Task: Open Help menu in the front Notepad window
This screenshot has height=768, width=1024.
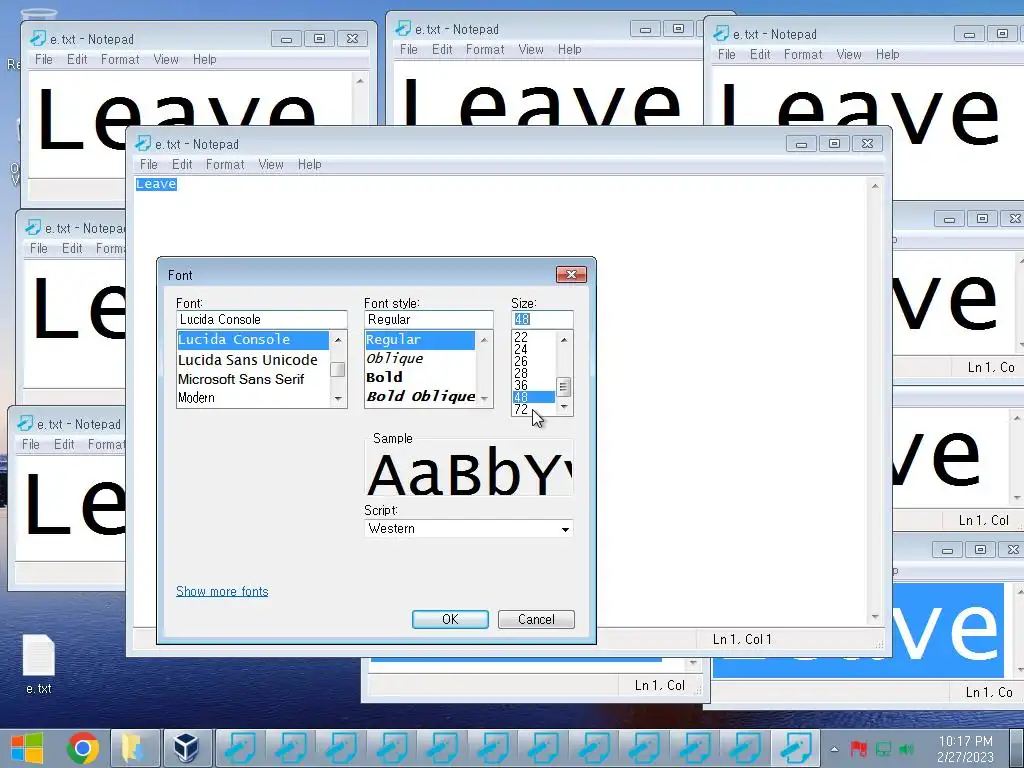Action: pyautogui.click(x=310, y=165)
